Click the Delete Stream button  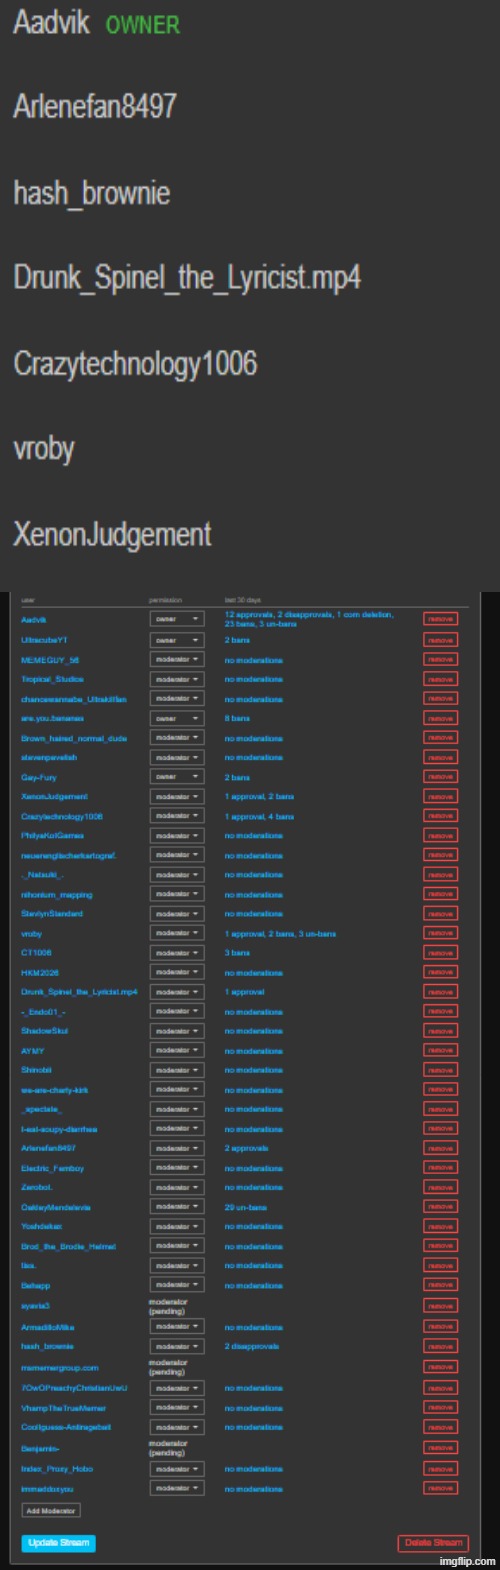coord(433,1543)
